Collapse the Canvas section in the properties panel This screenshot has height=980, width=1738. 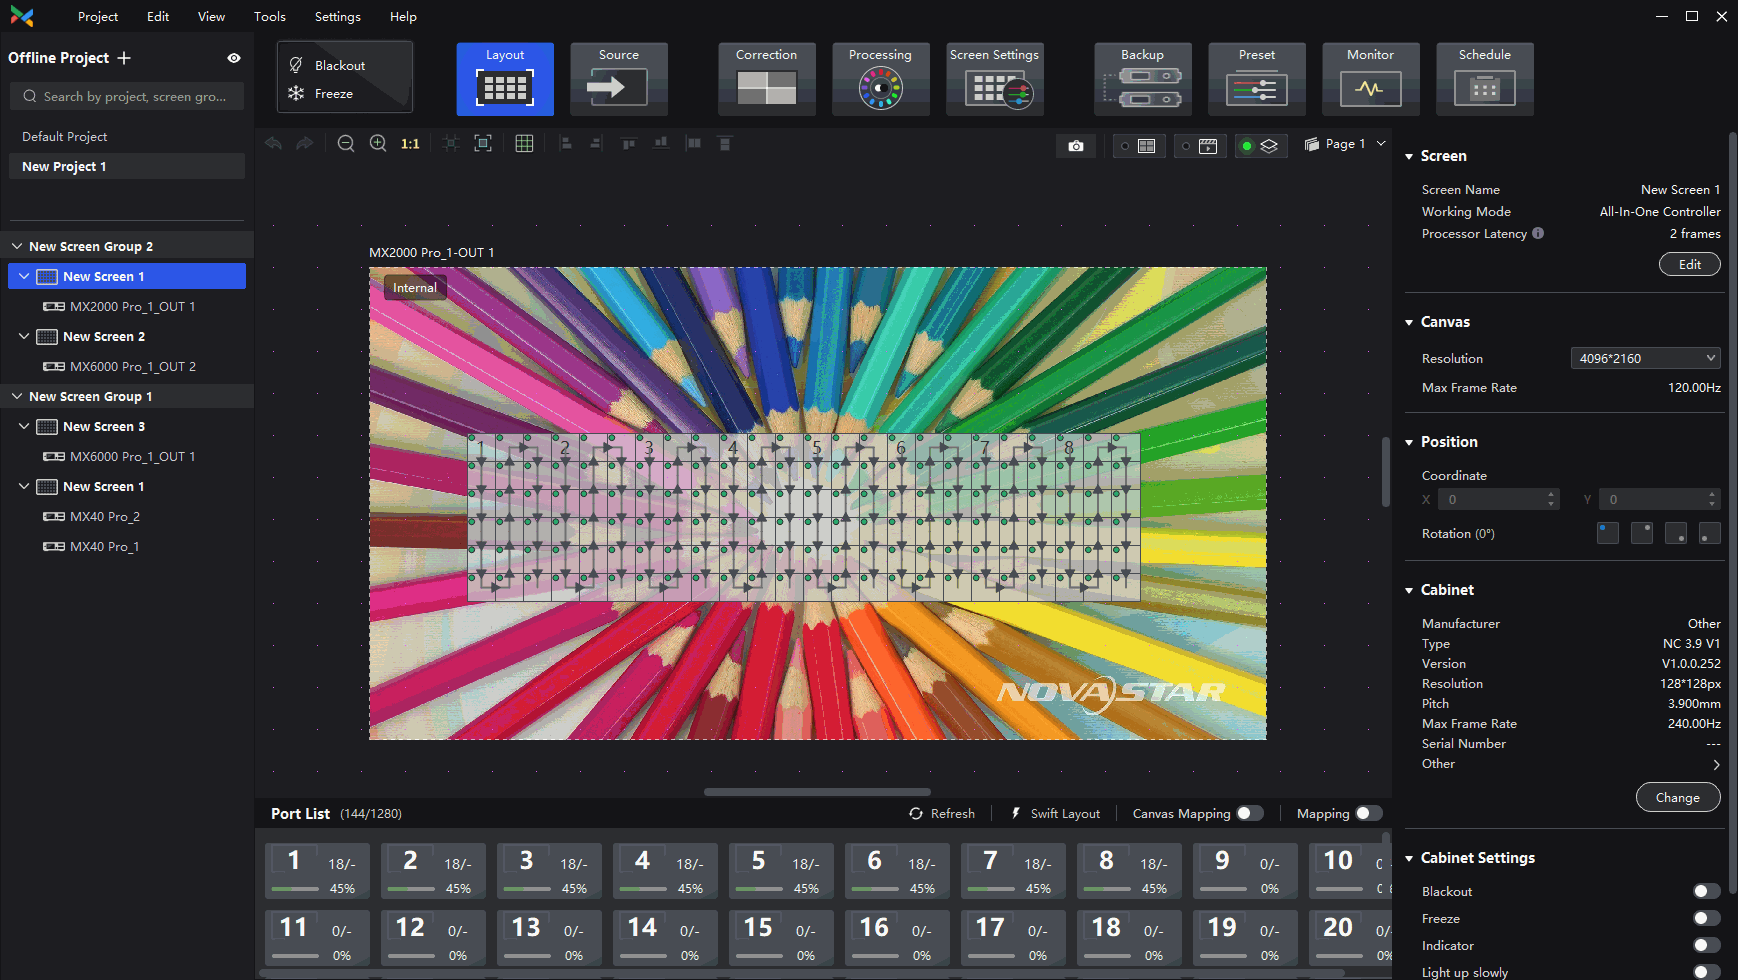click(1409, 322)
